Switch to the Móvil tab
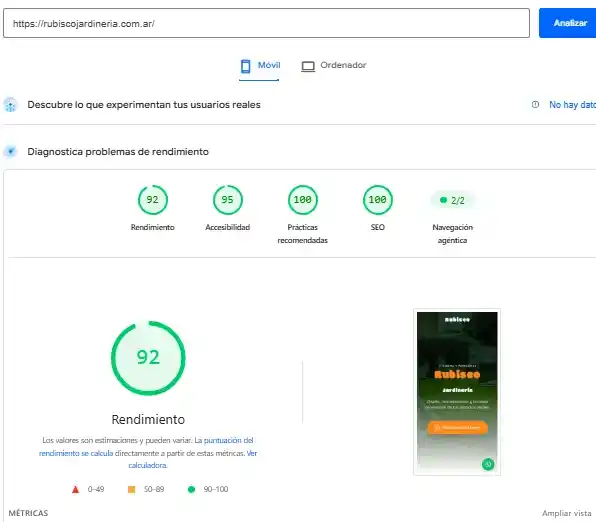This screenshot has width=596, height=522. click(260, 66)
